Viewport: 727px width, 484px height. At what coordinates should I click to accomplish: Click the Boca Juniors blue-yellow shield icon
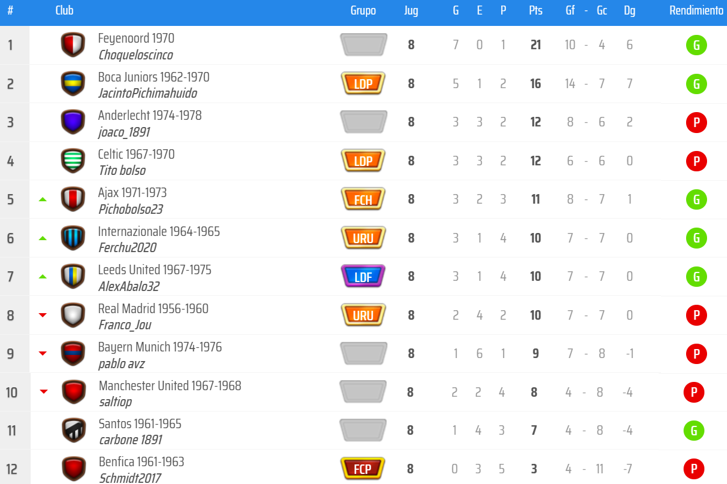(73, 84)
